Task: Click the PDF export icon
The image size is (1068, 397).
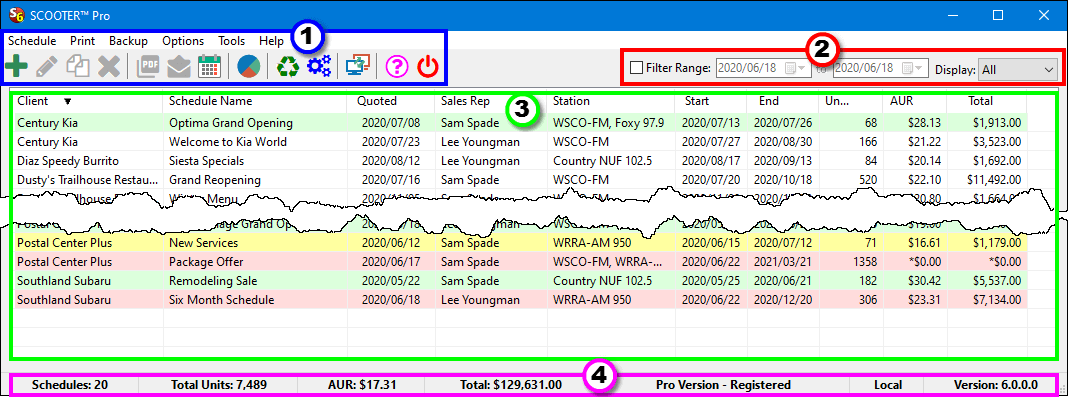Action: point(148,67)
